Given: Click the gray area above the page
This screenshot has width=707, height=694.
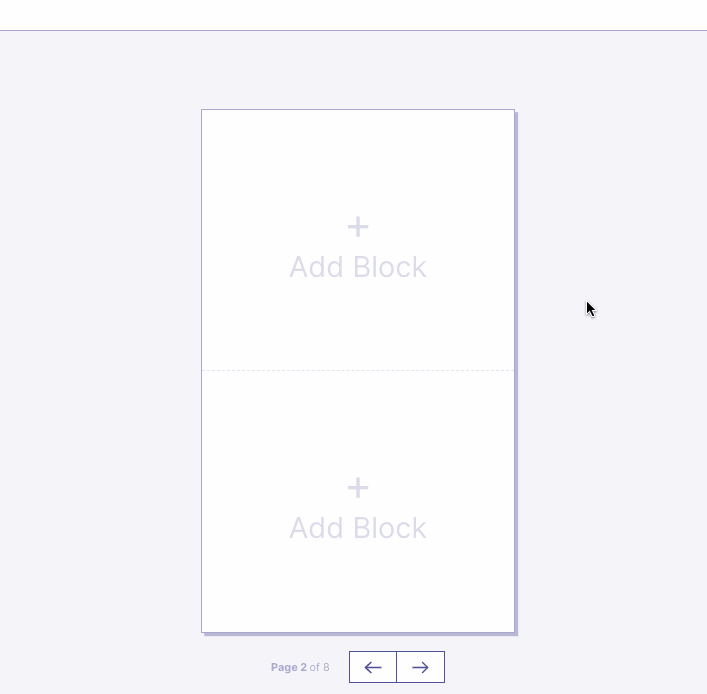Looking at the screenshot, I should [358, 70].
